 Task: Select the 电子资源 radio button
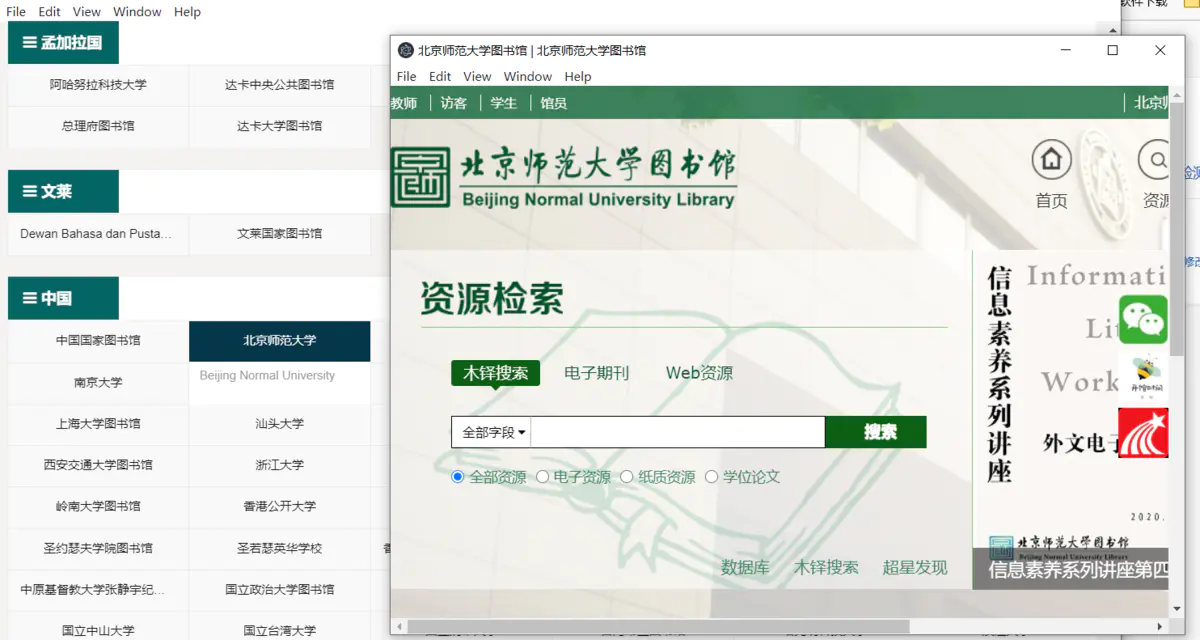click(542, 477)
